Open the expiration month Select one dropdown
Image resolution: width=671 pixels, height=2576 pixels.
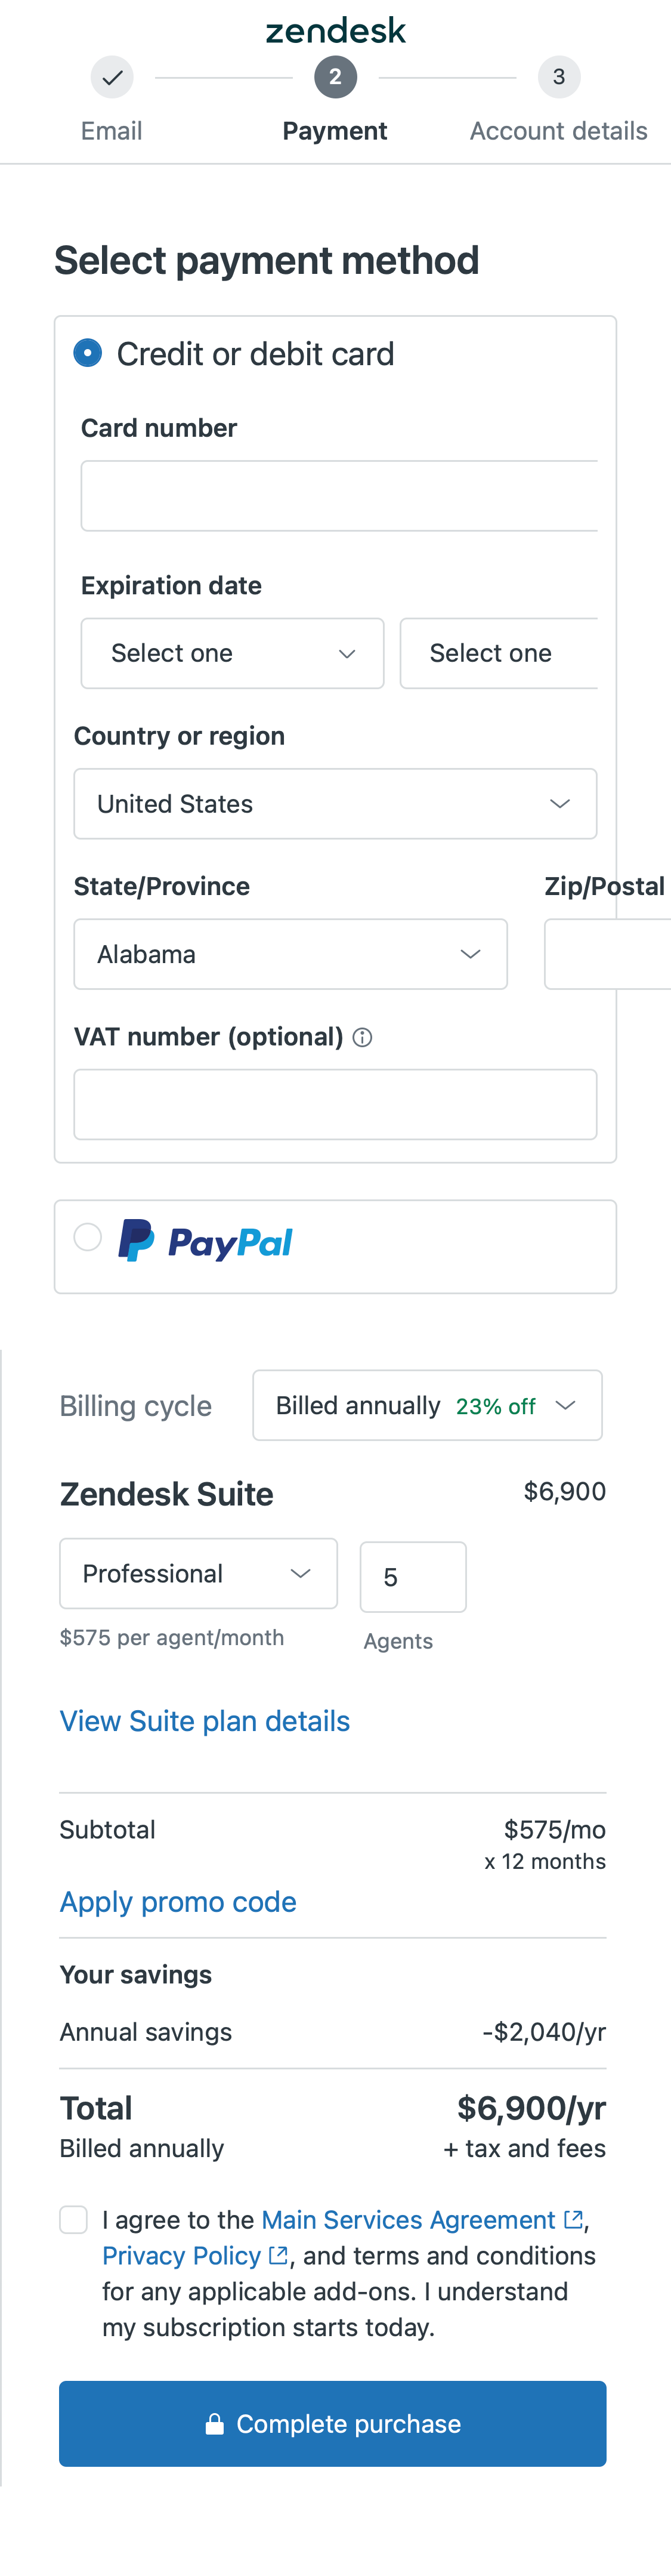[x=232, y=653]
